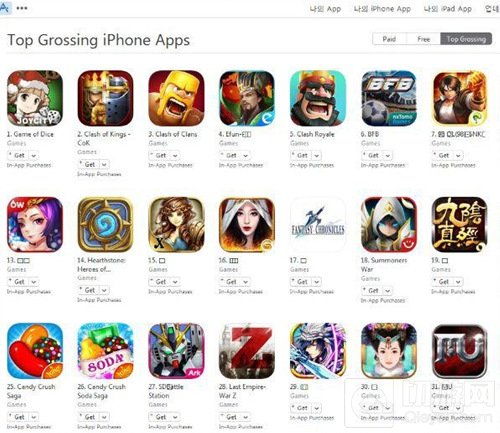Open the Candy Crush Saga app icon
The width and height of the screenshot is (500, 433).
coord(35,351)
